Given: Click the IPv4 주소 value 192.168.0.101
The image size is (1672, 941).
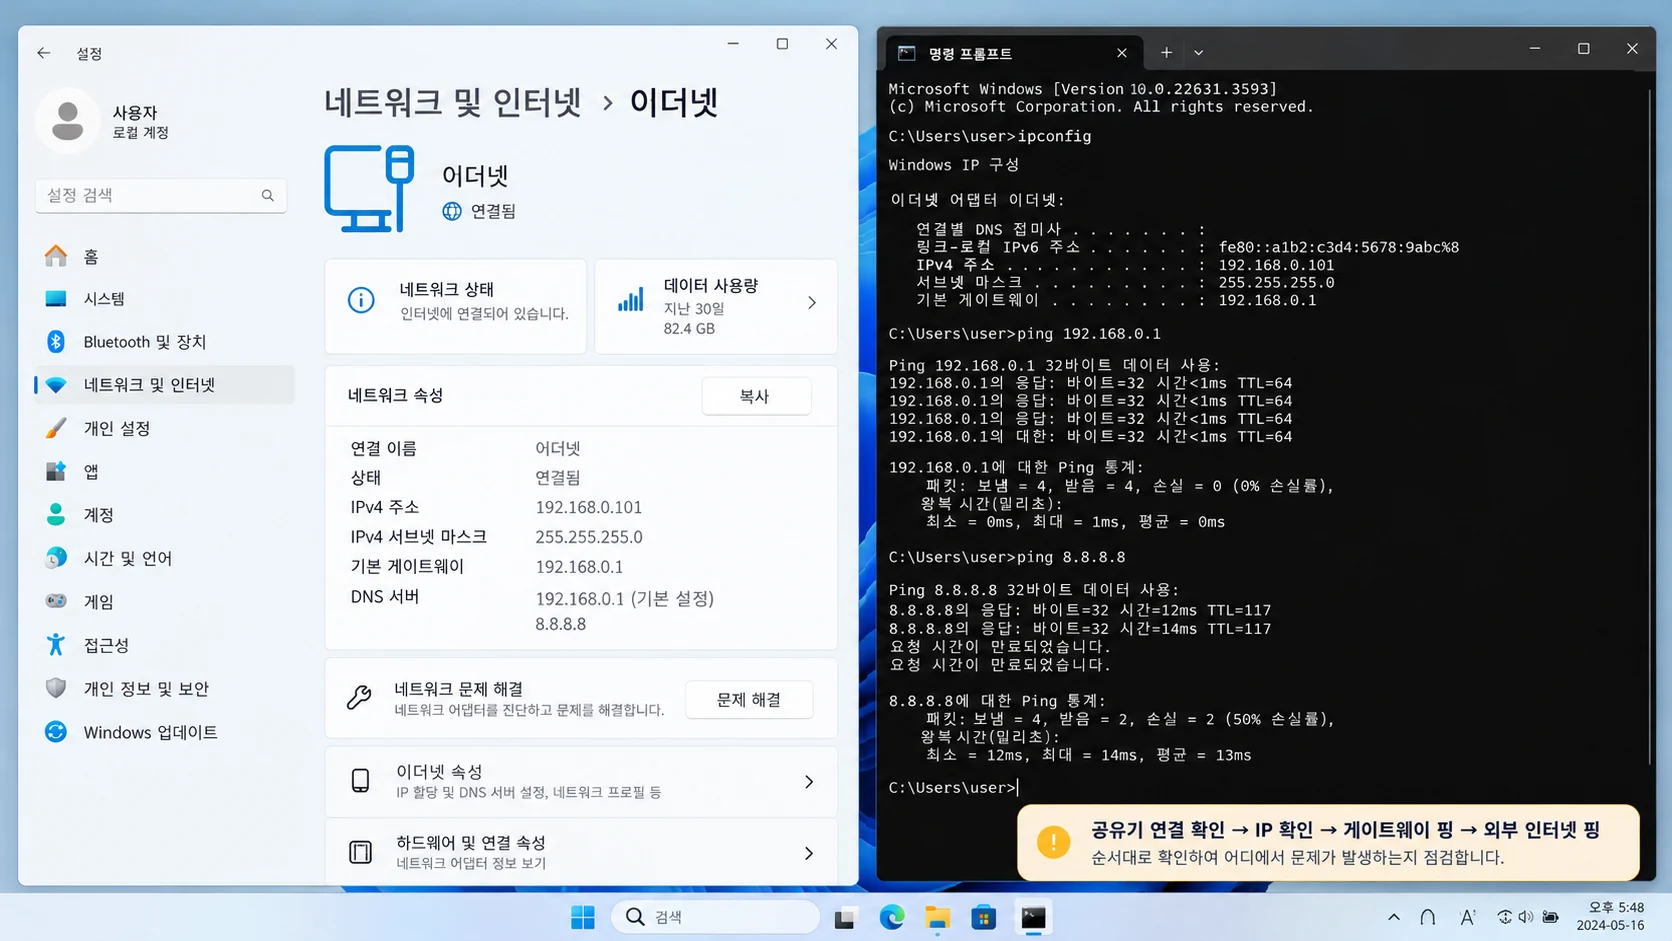Looking at the screenshot, I should 588,508.
